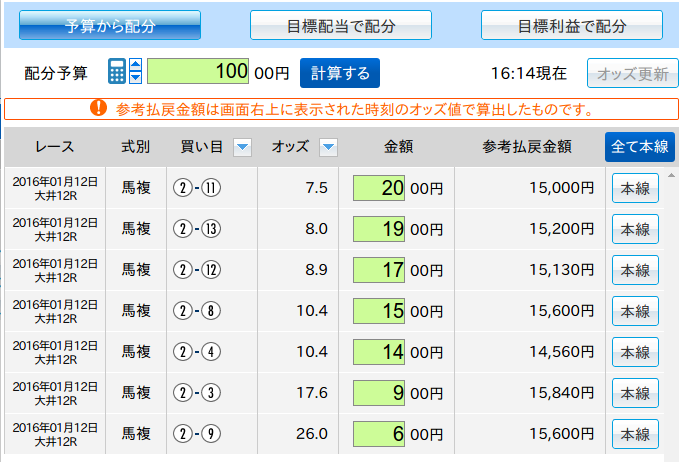Image resolution: width=682 pixels, height=462 pixels.
Task: Decrease budget with the down stepper arrow
Action: click(135, 79)
